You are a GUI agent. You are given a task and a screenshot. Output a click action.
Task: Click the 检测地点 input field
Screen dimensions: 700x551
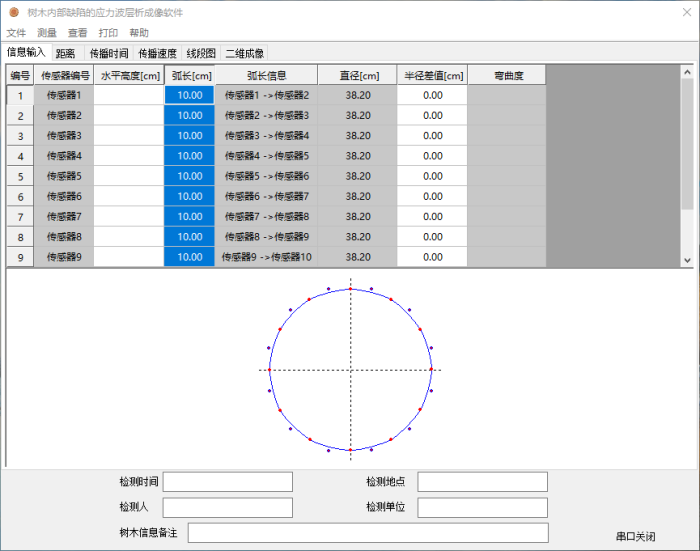[482, 482]
